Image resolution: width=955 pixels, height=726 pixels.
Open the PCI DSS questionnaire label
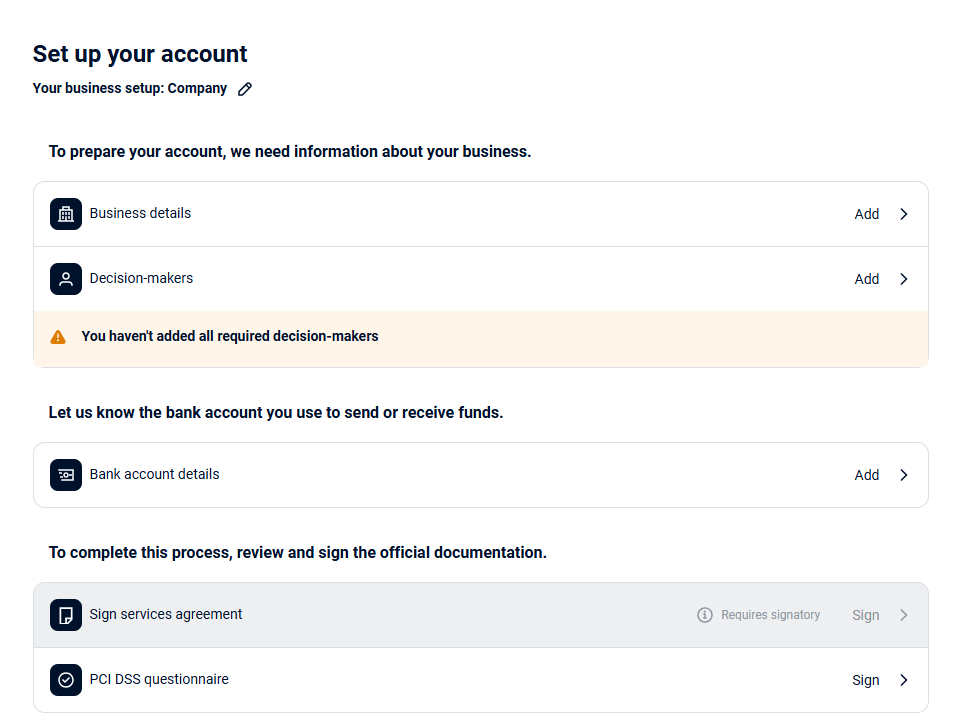point(159,679)
